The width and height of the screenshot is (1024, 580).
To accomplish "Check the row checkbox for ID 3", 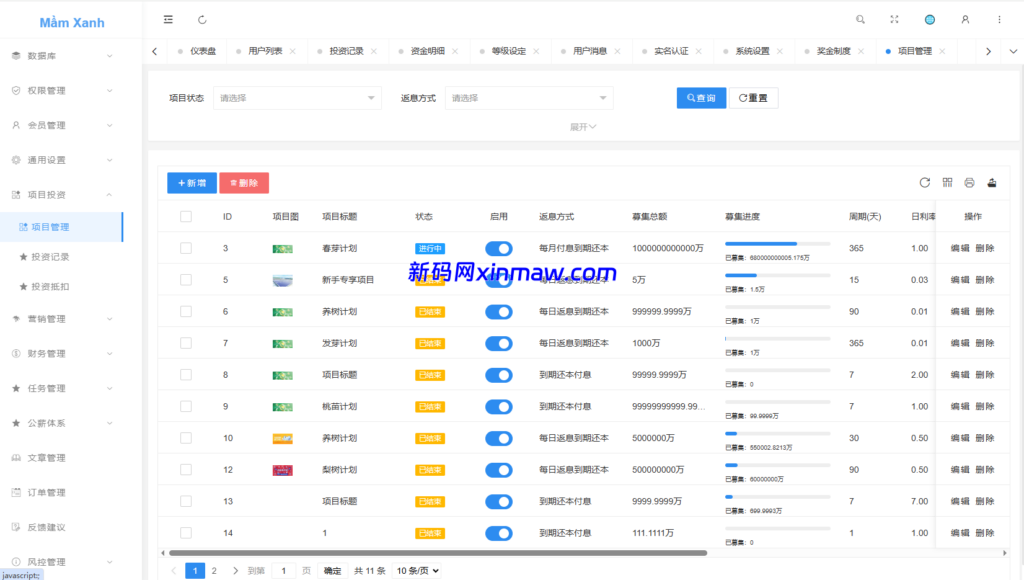I will tap(186, 248).
